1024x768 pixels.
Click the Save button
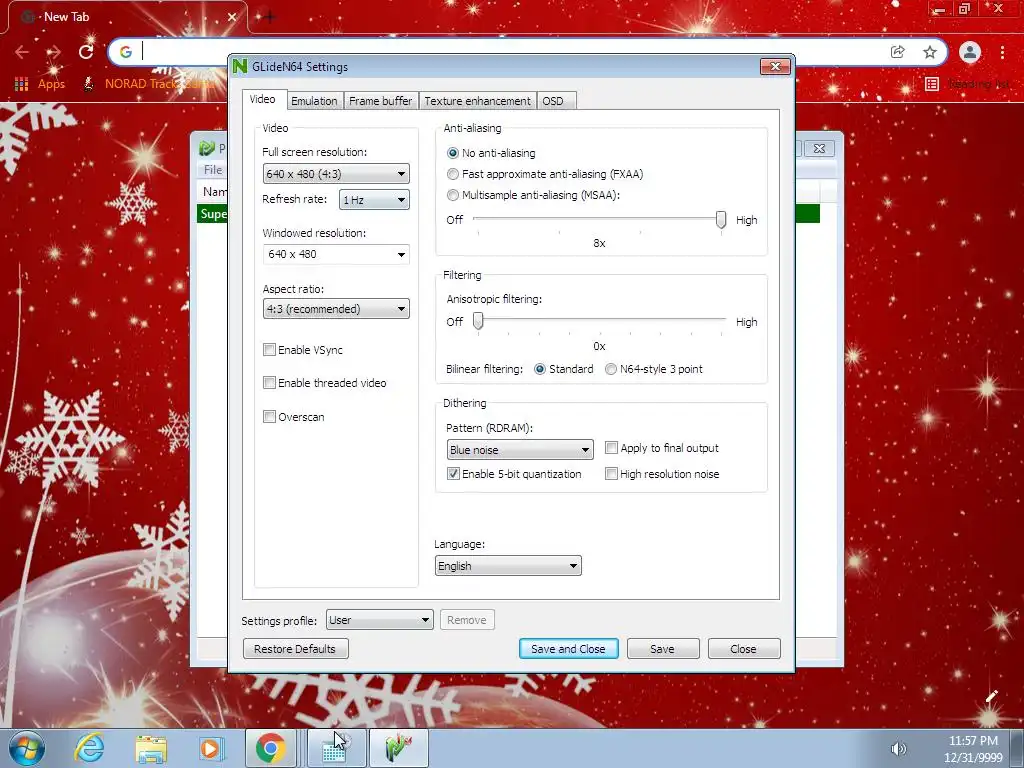(x=663, y=648)
